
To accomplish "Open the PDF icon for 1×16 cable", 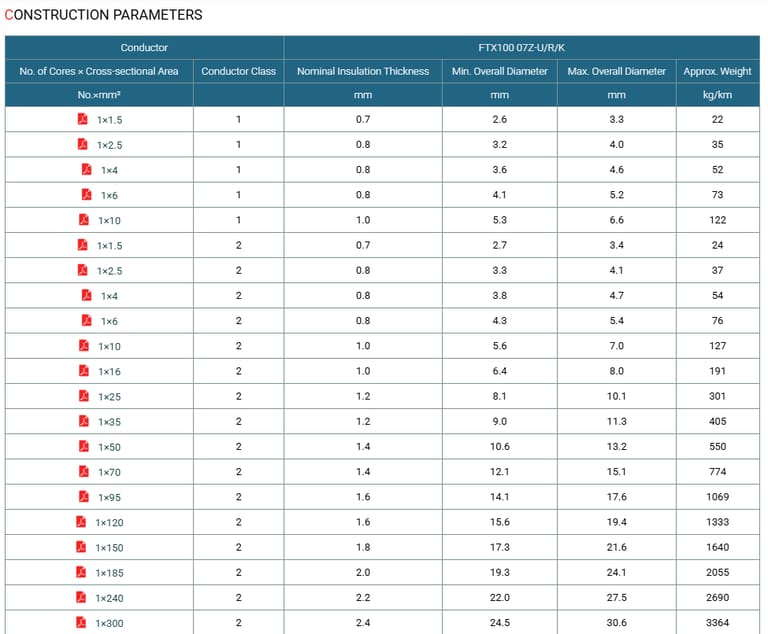I will tap(84, 371).
